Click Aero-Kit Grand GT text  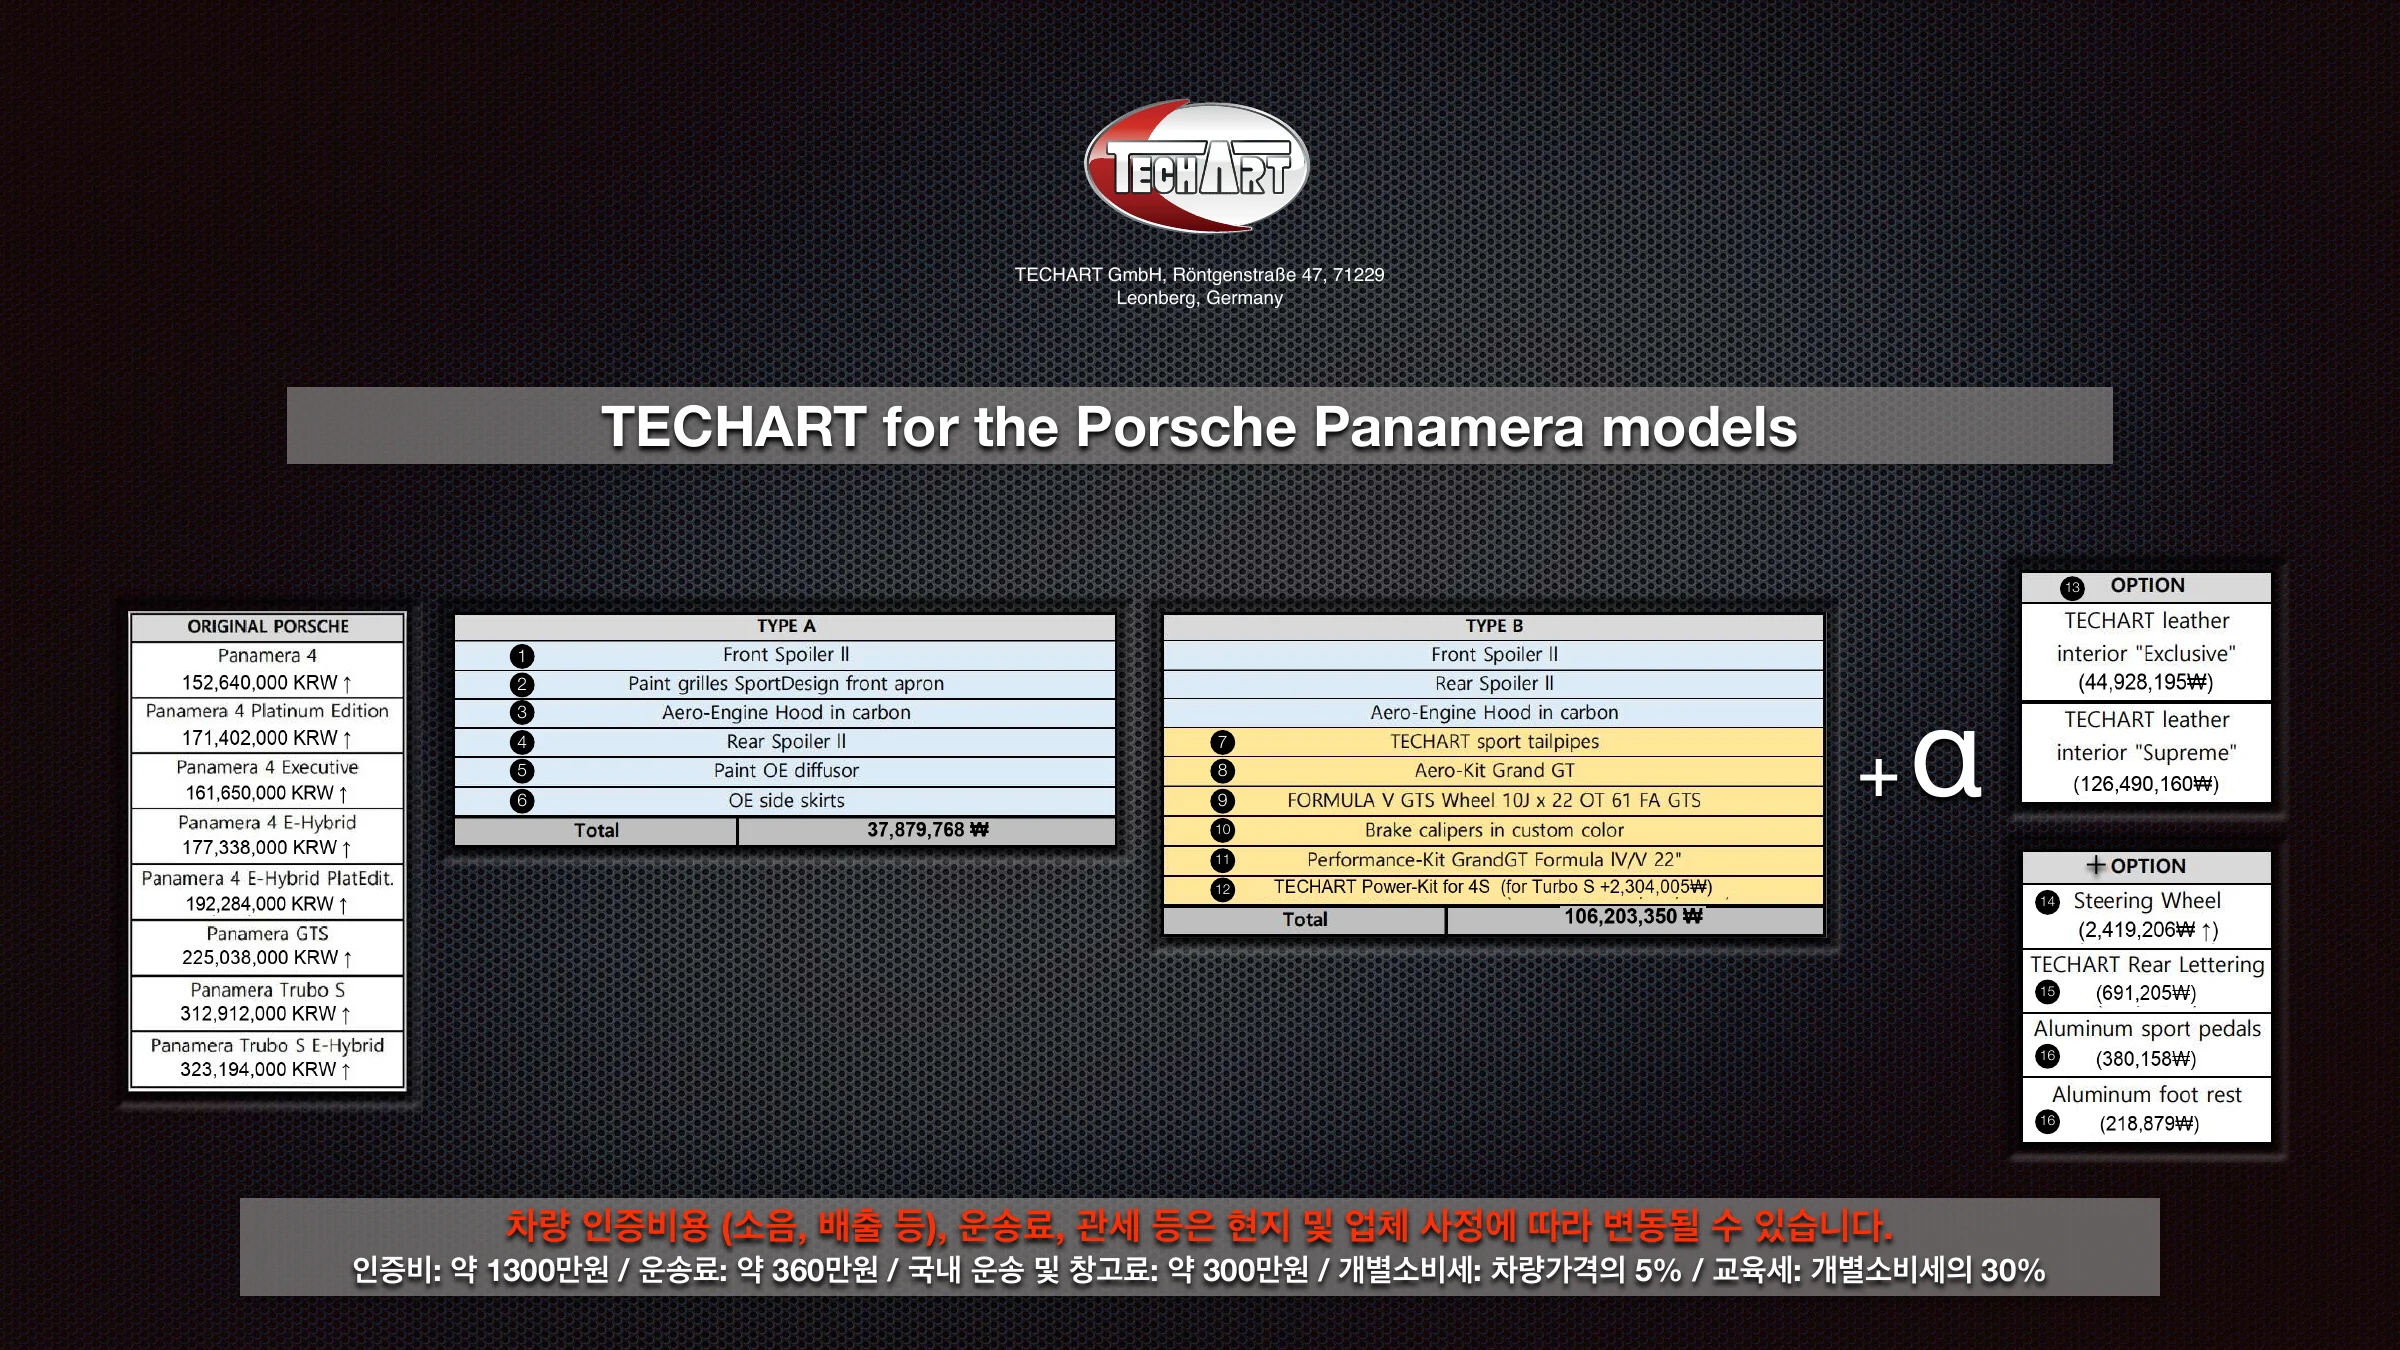[x=1494, y=771]
